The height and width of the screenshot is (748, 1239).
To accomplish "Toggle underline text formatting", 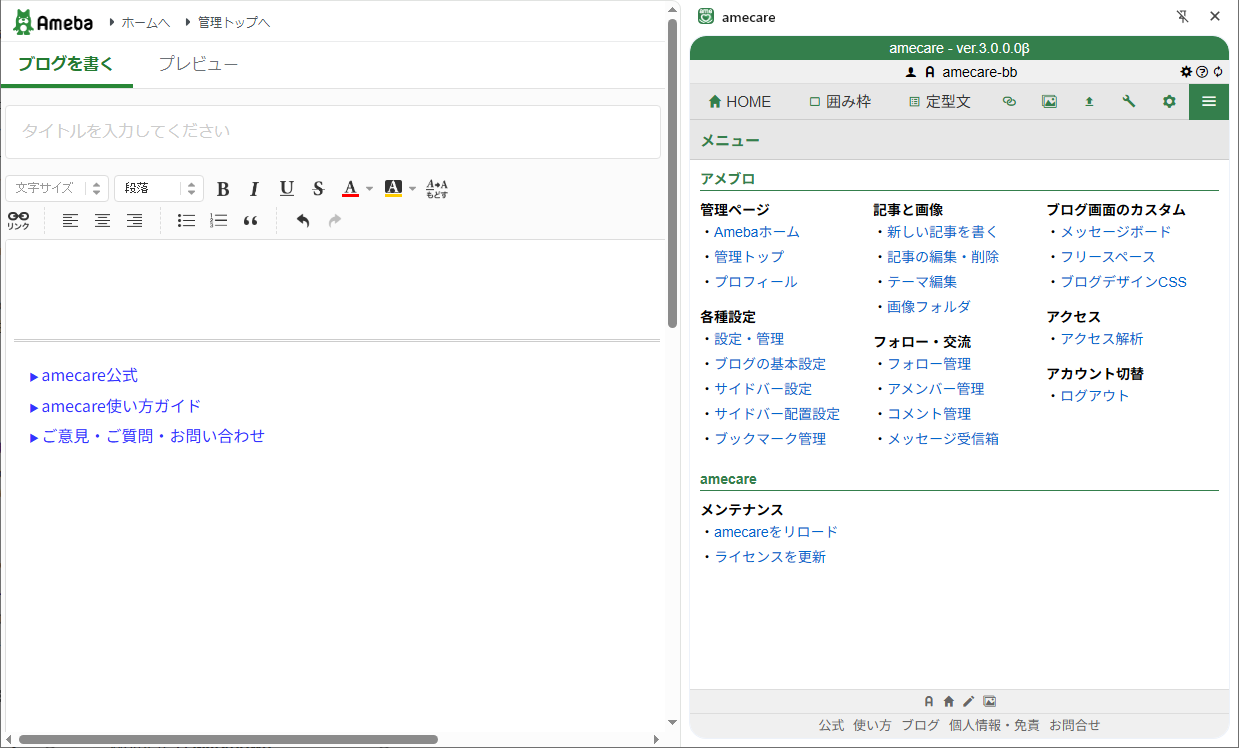I will pyautogui.click(x=286, y=189).
